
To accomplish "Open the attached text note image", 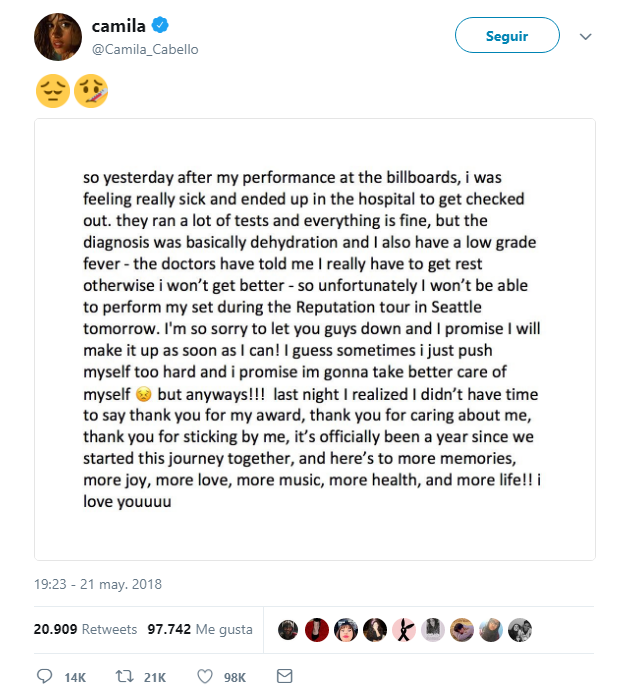I will [x=315, y=339].
